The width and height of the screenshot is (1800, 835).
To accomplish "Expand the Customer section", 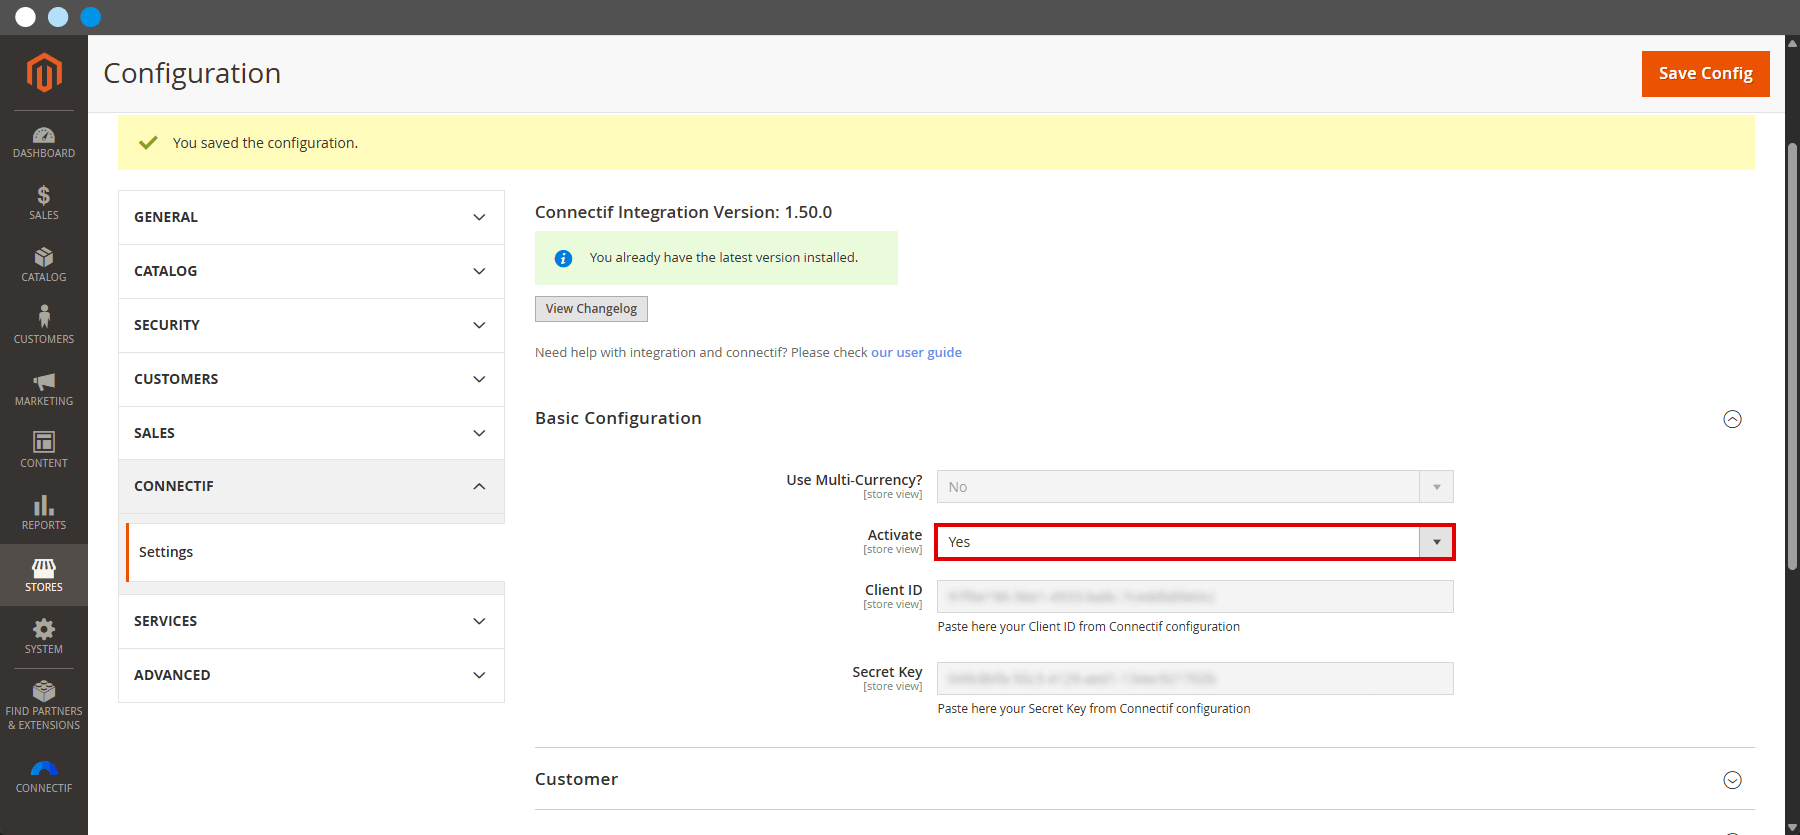I will 1733,780.
